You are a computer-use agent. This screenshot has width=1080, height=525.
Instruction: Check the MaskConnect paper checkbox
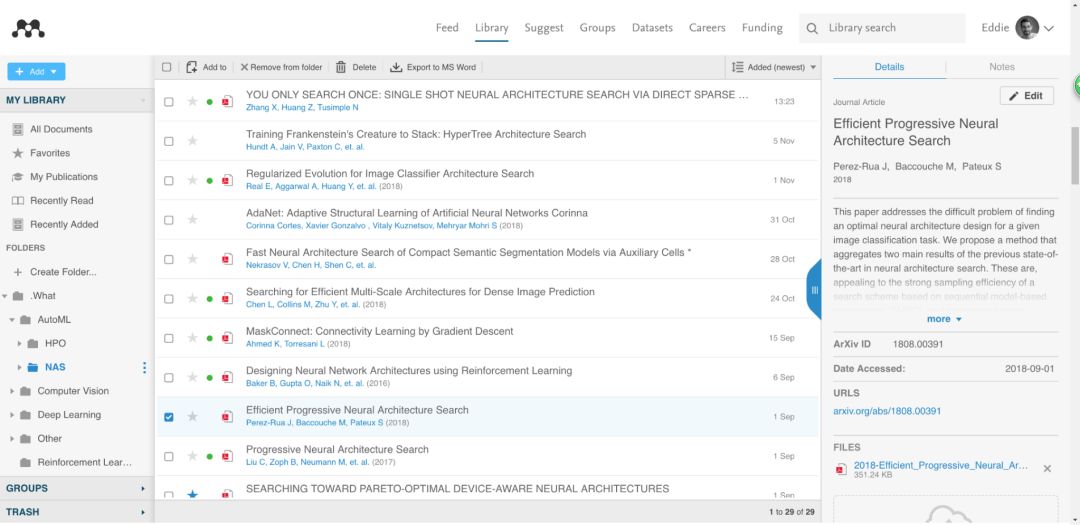[x=168, y=338]
